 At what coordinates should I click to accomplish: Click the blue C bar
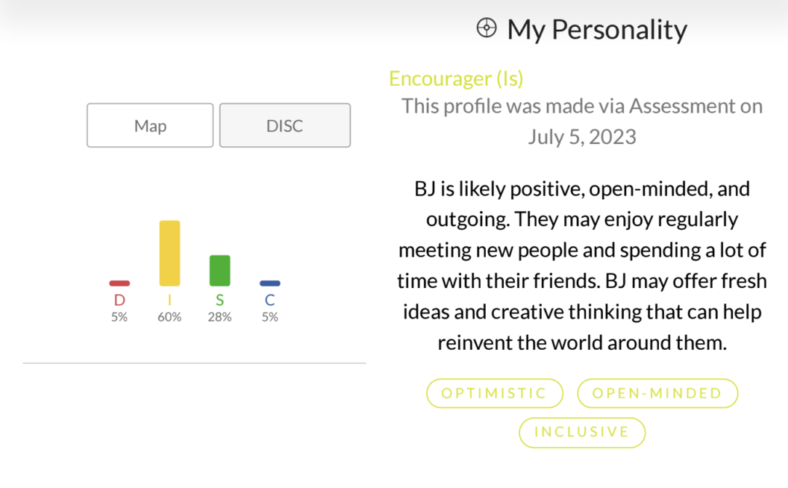(270, 283)
